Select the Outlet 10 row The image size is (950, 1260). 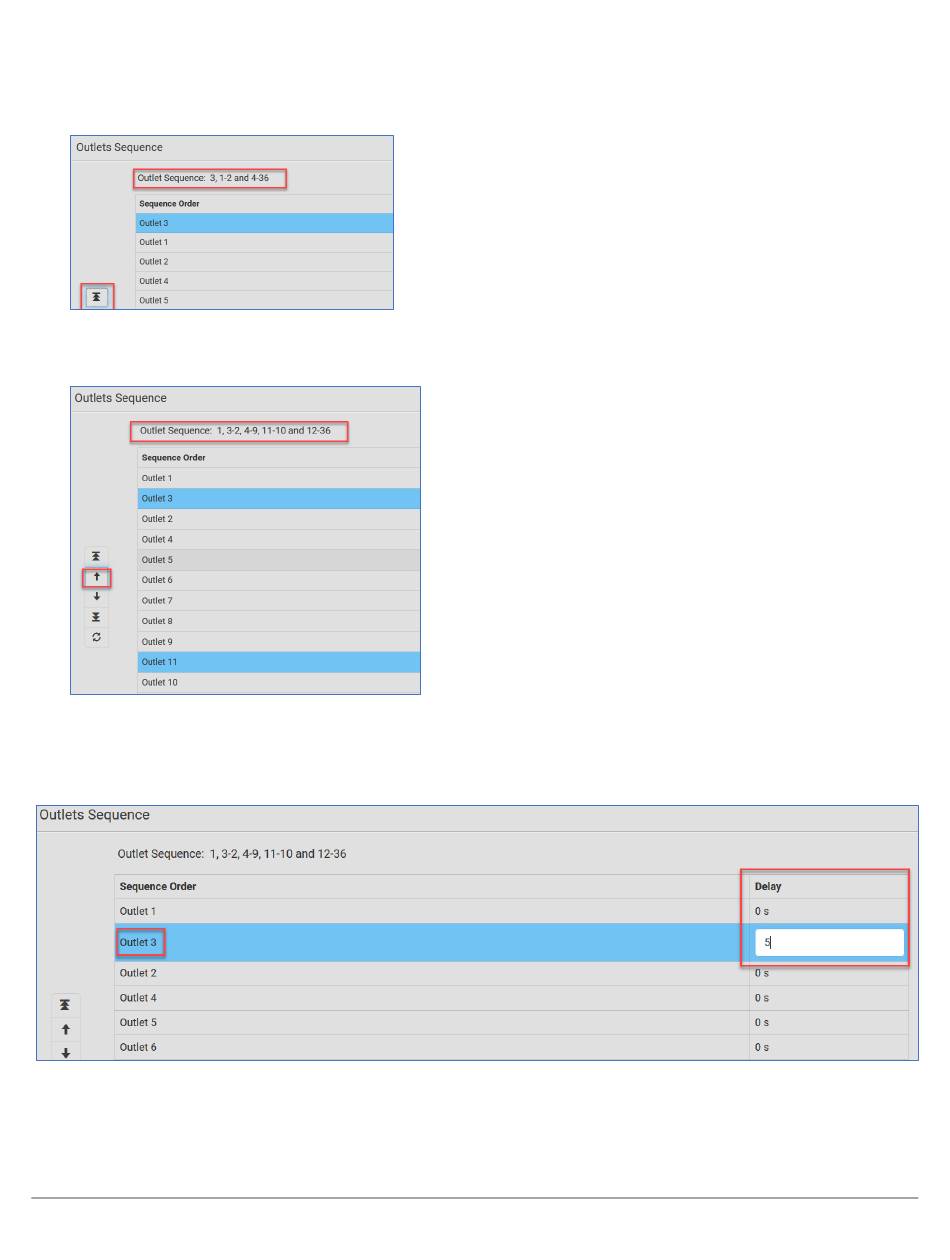click(278, 683)
